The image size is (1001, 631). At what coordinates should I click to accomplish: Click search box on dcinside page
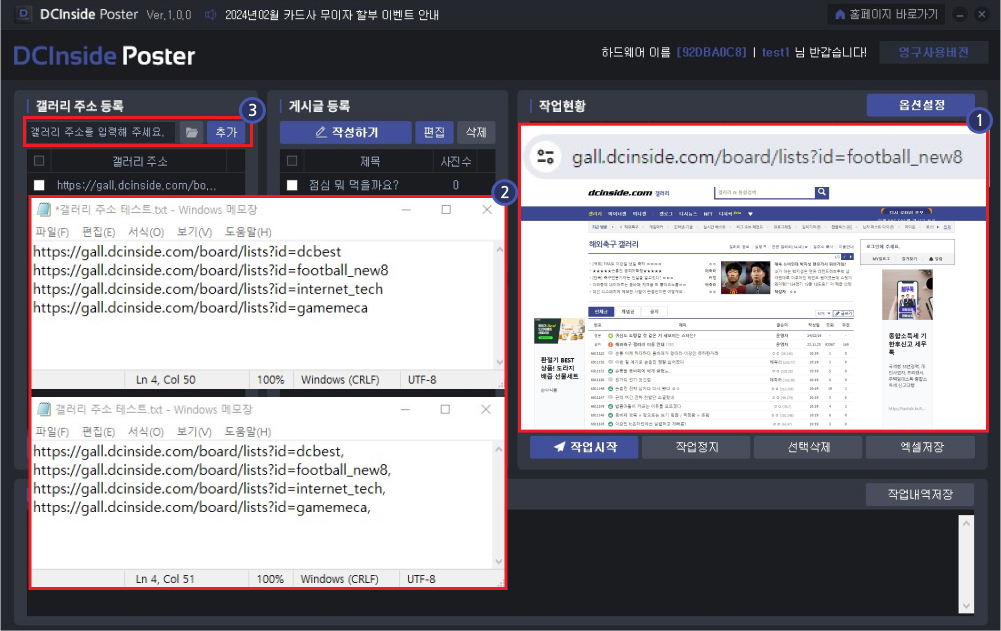pyautogui.click(x=765, y=192)
